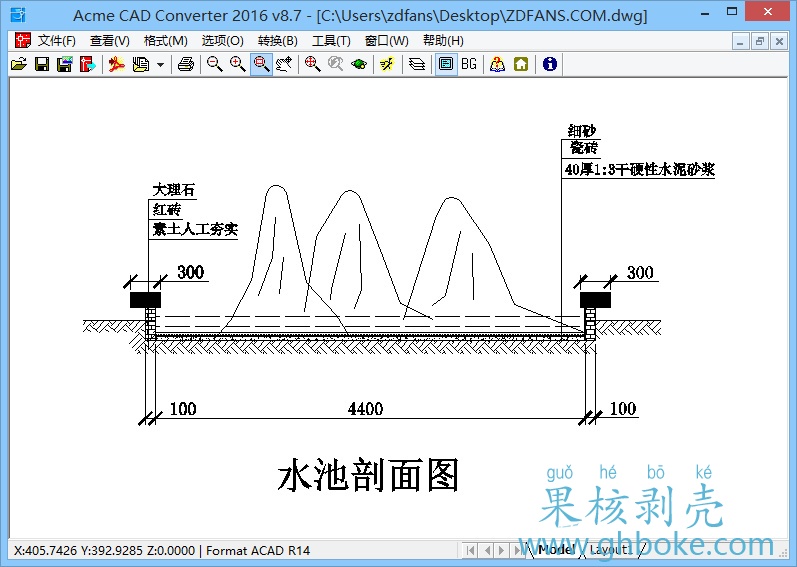Click the Open file folder icon

(x=18, y=64)
